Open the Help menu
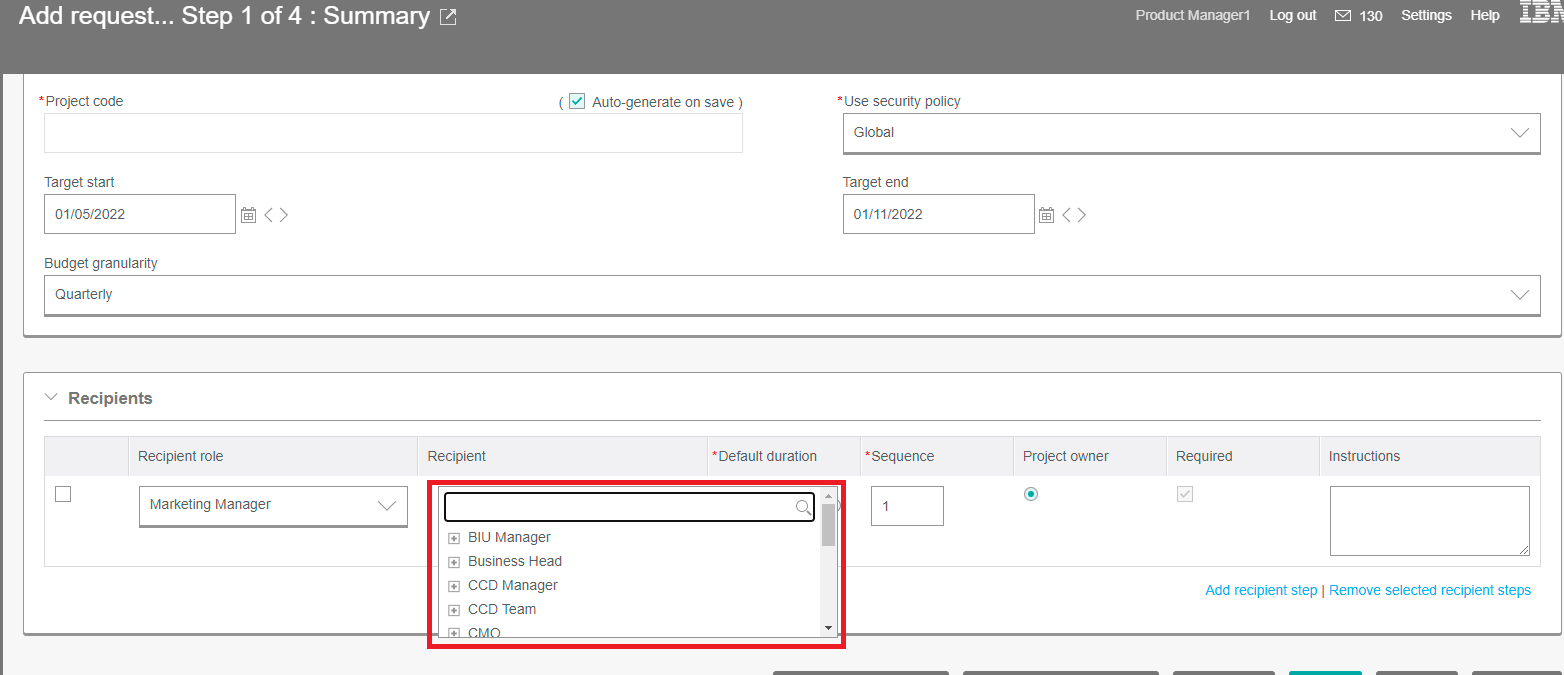The width and height of the screenshot is (1564, 675). pyautogui.click(x=1484, y=15)
